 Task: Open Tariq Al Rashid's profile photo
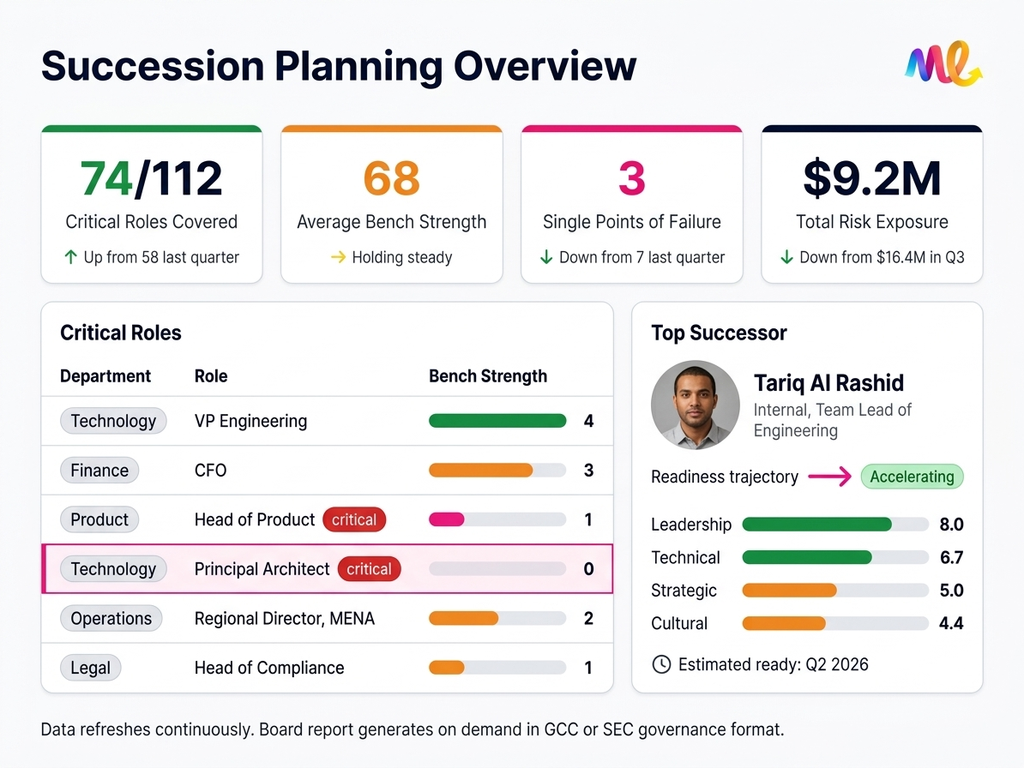tap(695, 404)
